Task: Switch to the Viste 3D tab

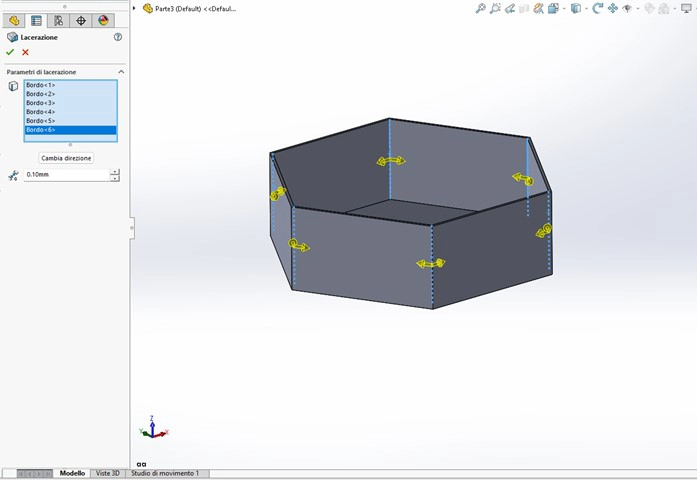Action: [x=107, y=473]
